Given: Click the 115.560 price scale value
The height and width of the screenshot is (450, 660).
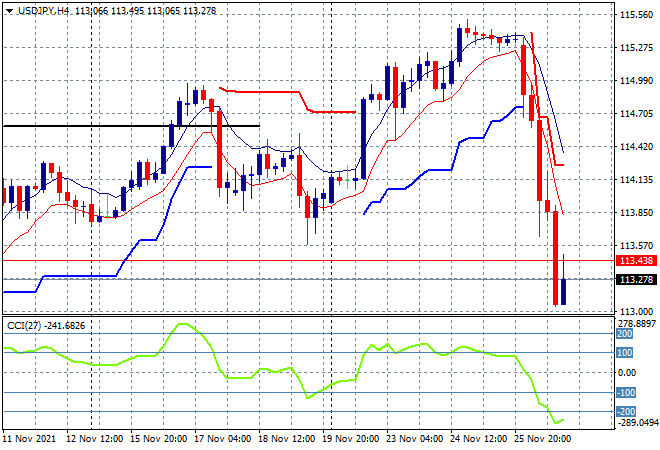Looking at the screenshot, I should click(x=636, y=15).
